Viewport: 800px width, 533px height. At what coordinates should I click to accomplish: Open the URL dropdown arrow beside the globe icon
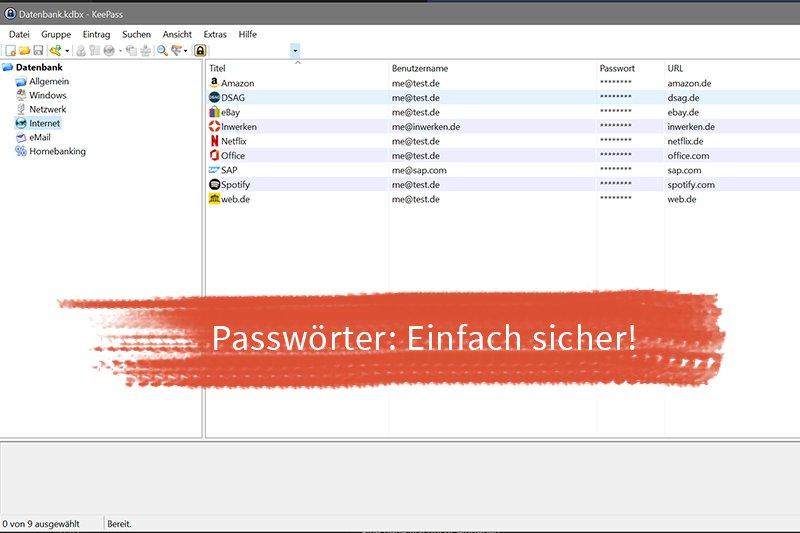click(120, 50)
